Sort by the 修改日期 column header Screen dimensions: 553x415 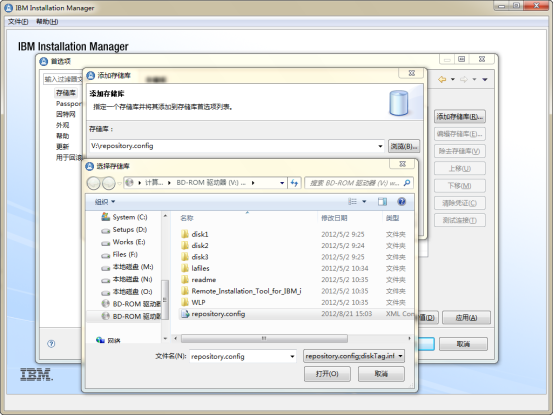pos(334,218)
